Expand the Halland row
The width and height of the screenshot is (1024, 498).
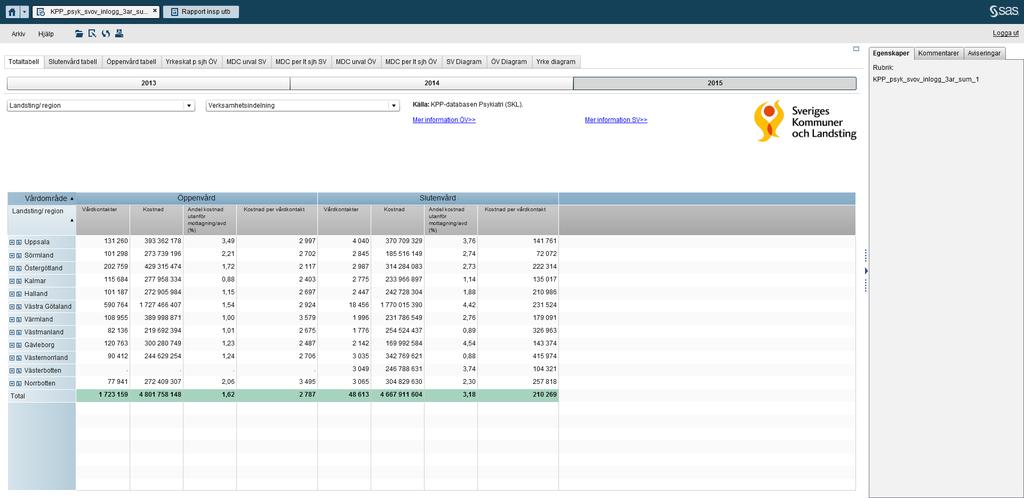coord(12,294)
